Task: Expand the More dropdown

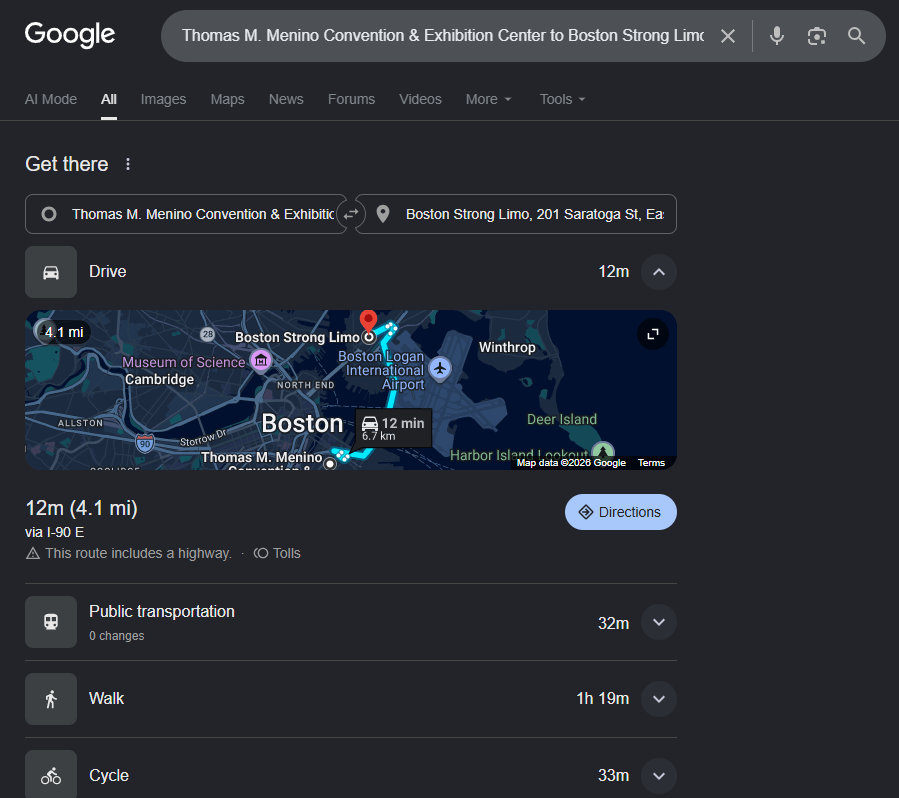Action: pos(488,99)
